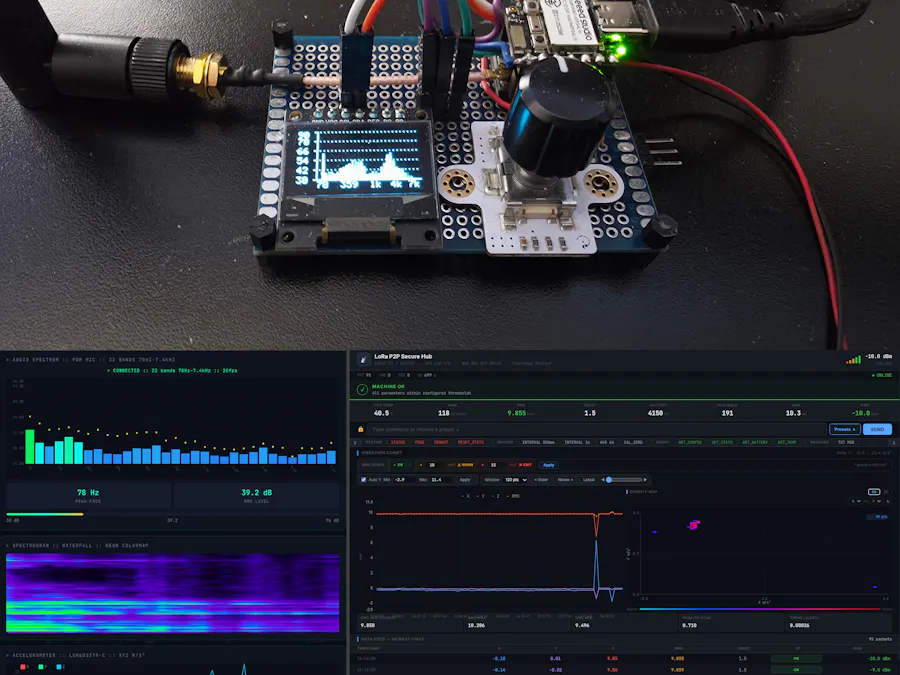Viewport: 900px width, 675px height.
Task: Step vibration history slider right arrow
Action: pyautogui.click(x=645, y=479)
